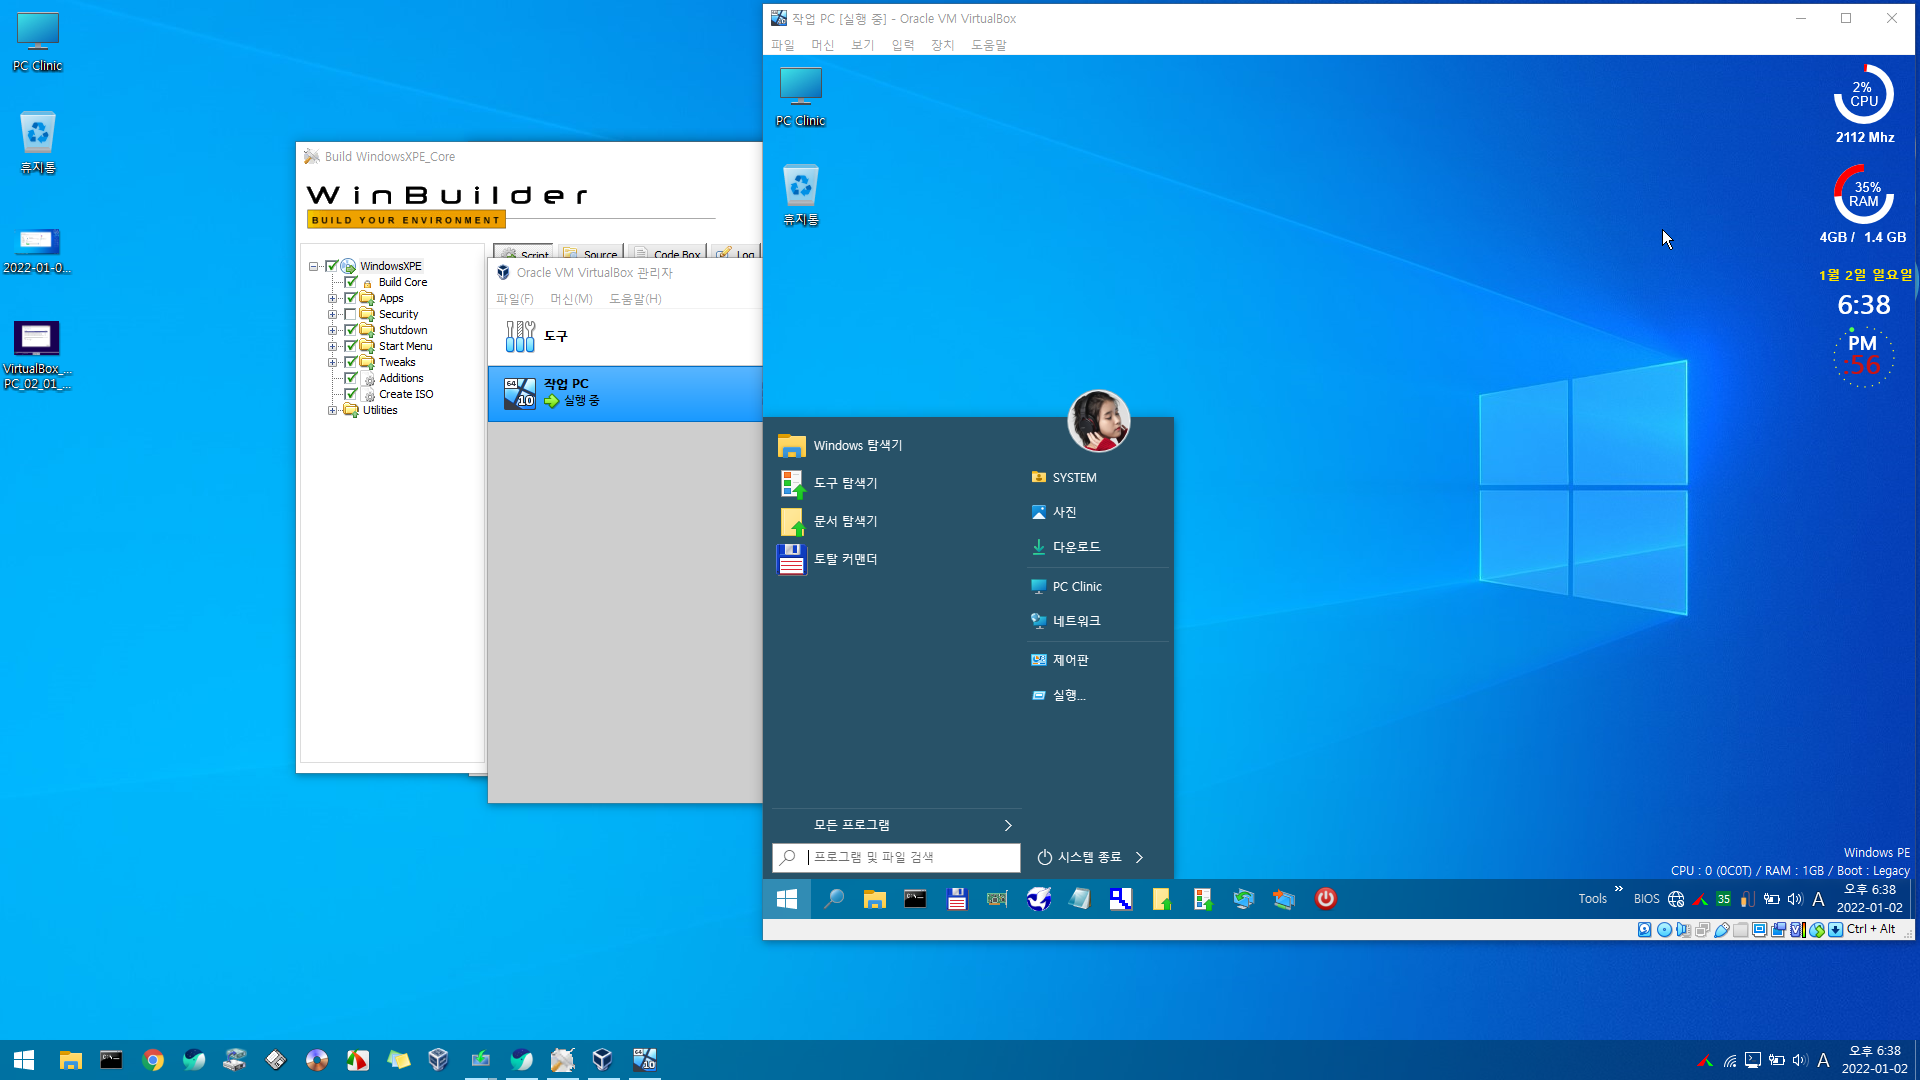Open the VM taskbar clock showing 오후 6:38

point(1870,899)
